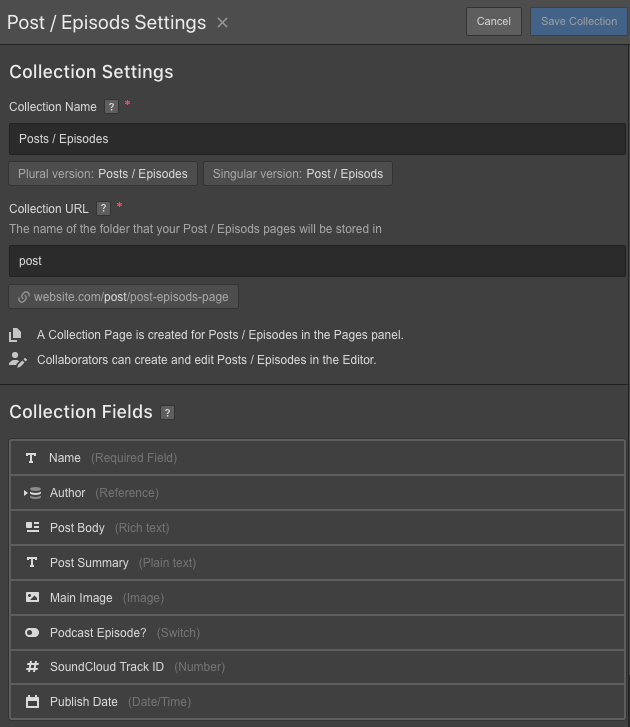Click the Cancel button
630x727 pixels.
494,21
